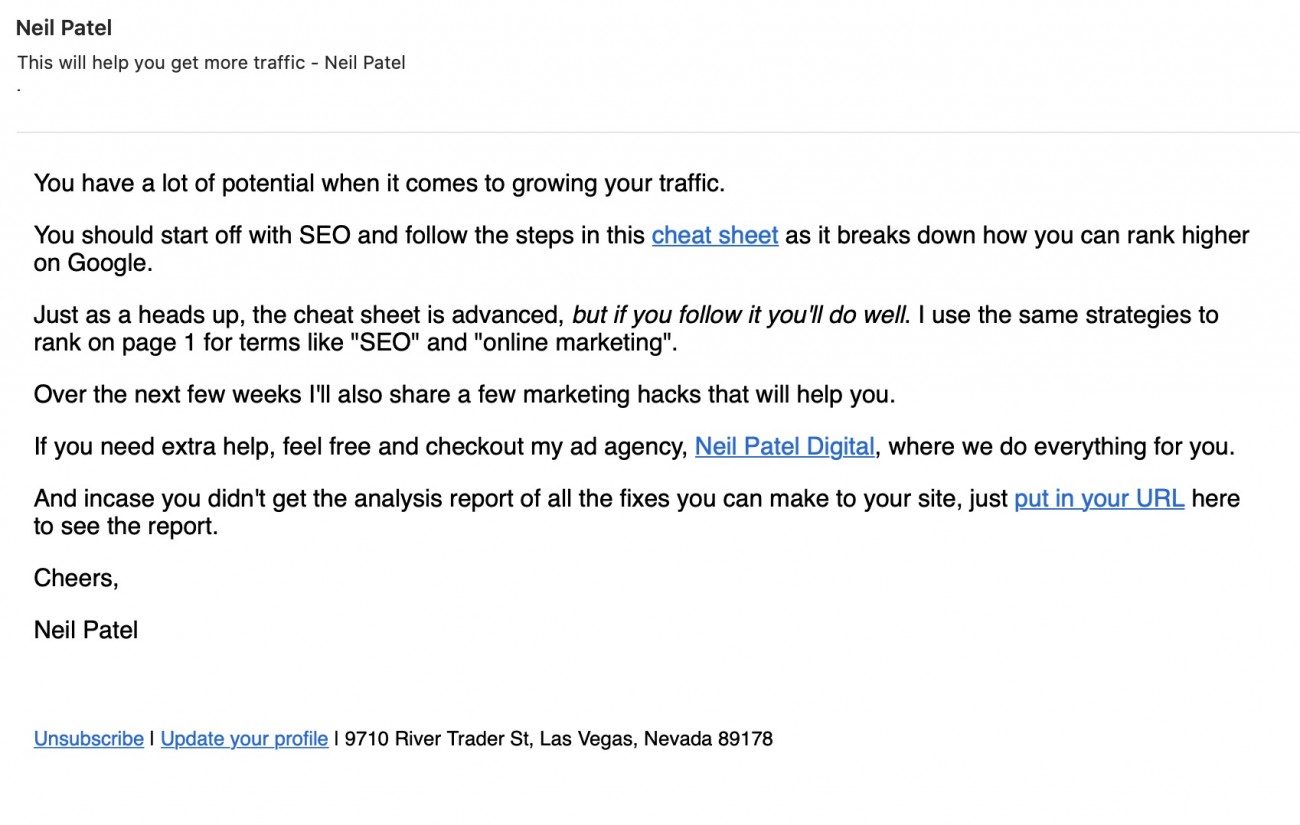Click the Neil Patel signature below Cheers

coord(86,630)
